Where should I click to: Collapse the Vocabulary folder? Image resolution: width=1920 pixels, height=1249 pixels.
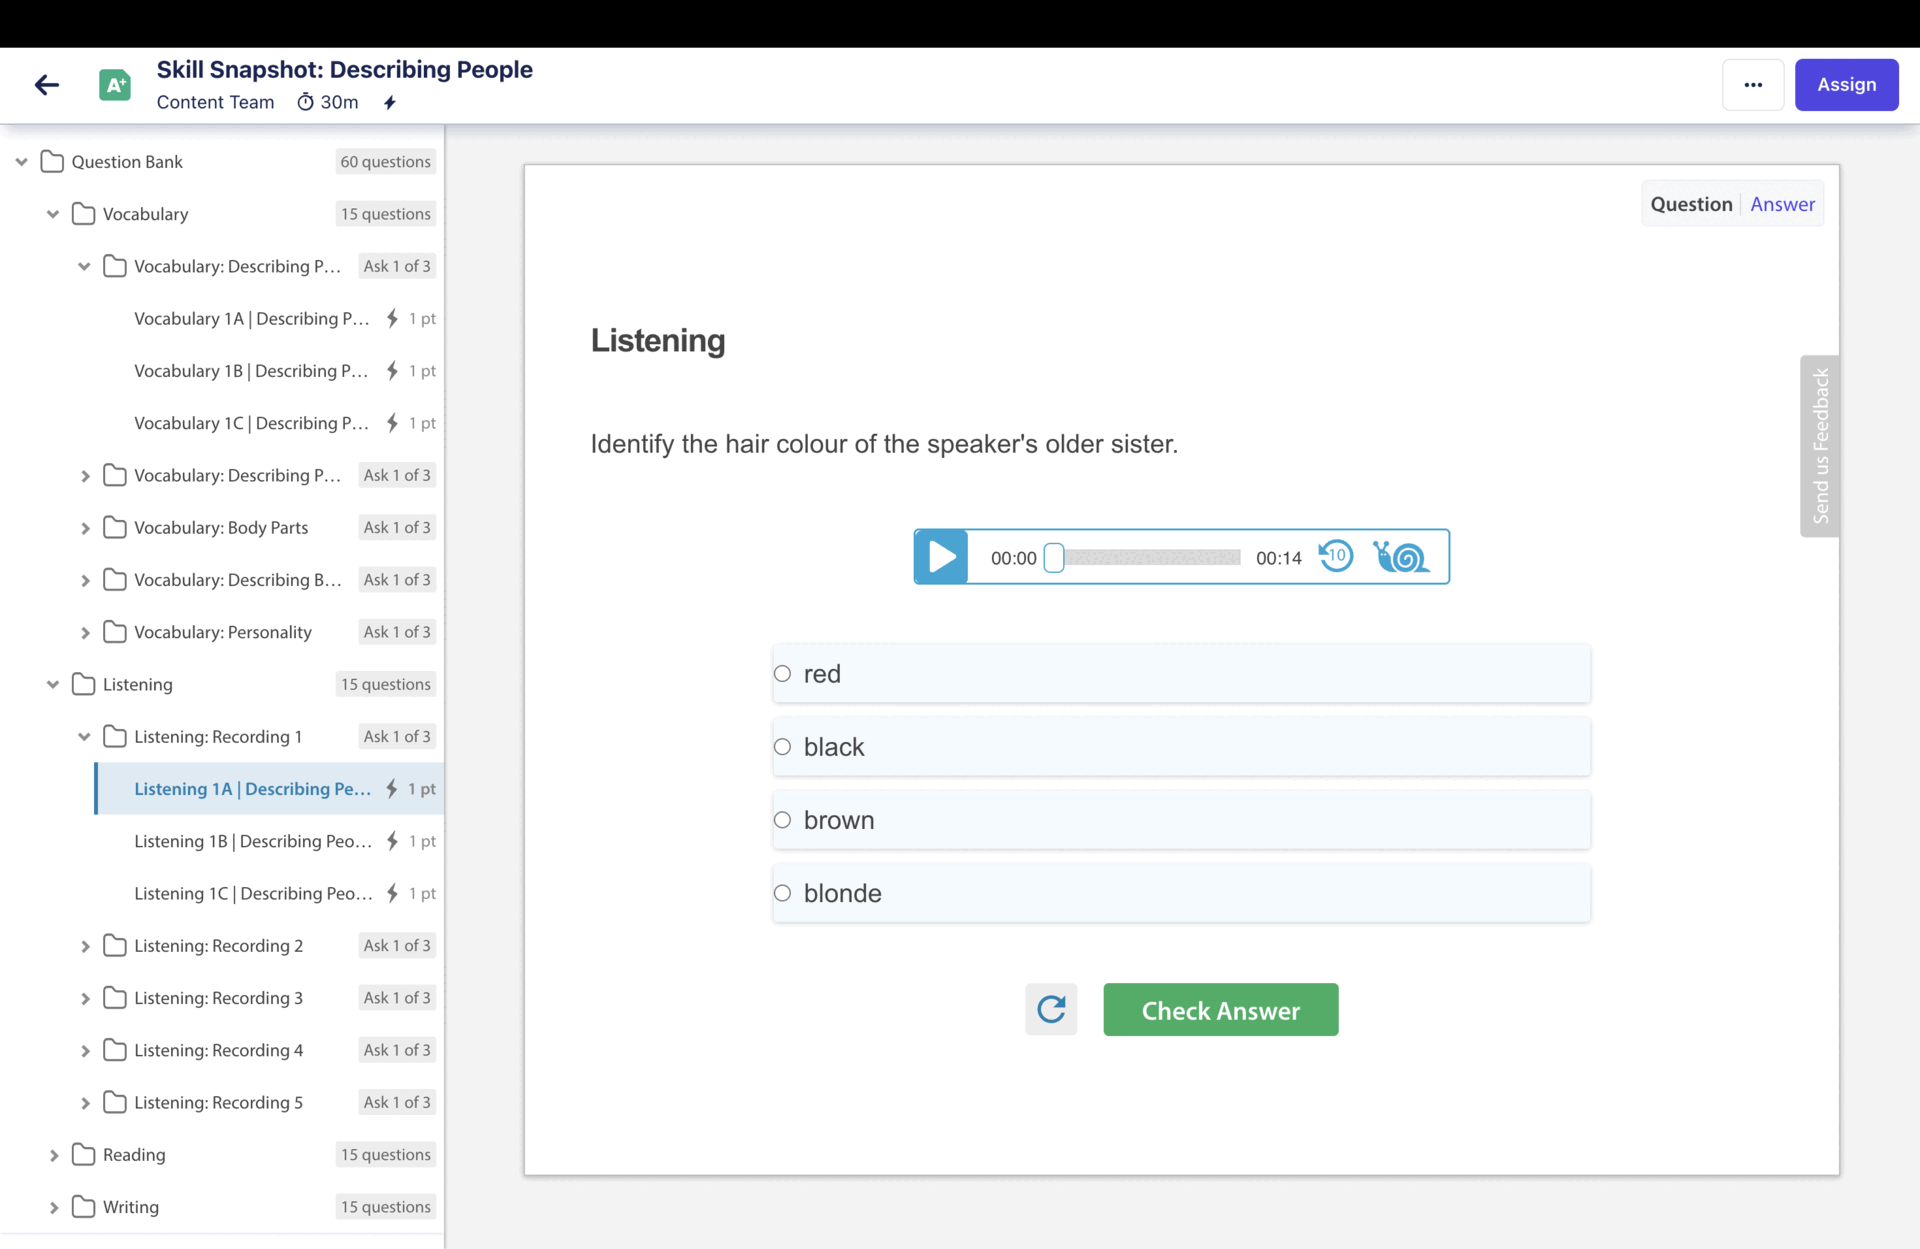pos(53,214)
